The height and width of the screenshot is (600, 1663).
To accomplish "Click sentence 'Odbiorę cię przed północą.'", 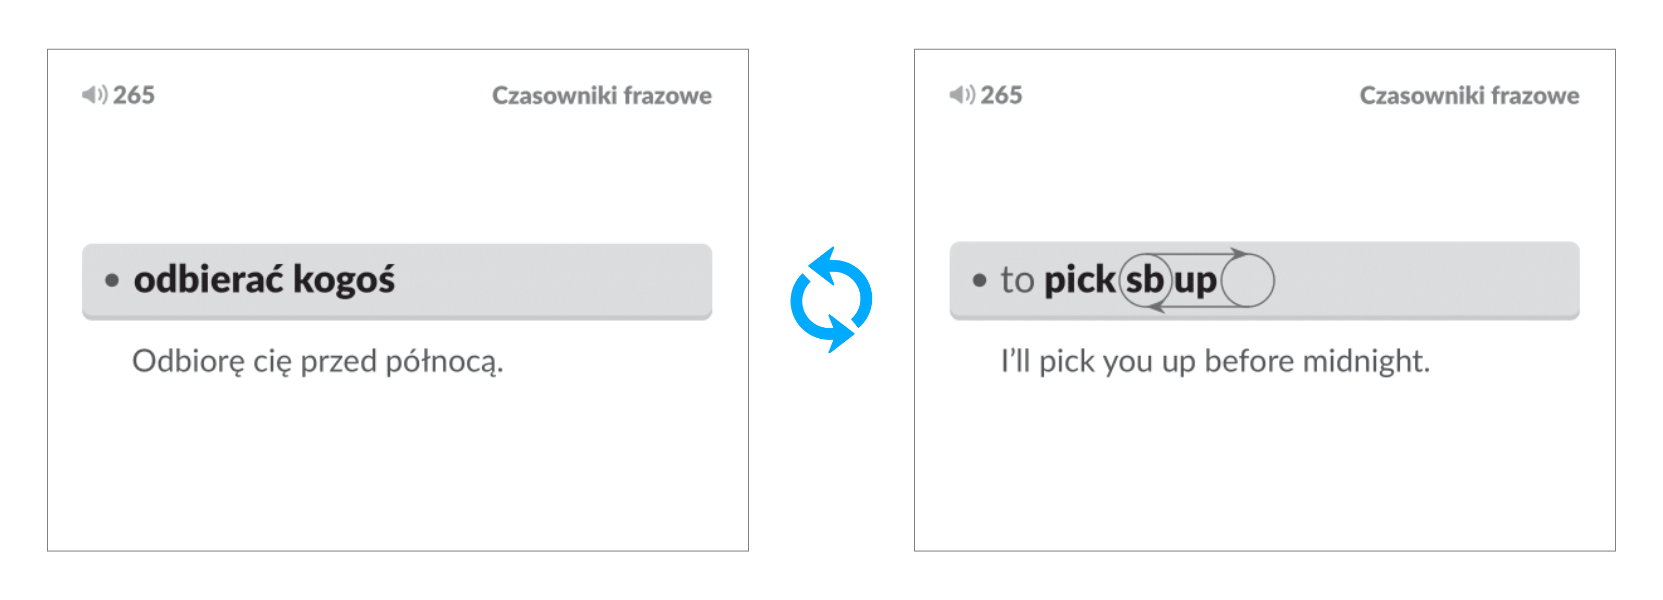I will pos(318,361).
